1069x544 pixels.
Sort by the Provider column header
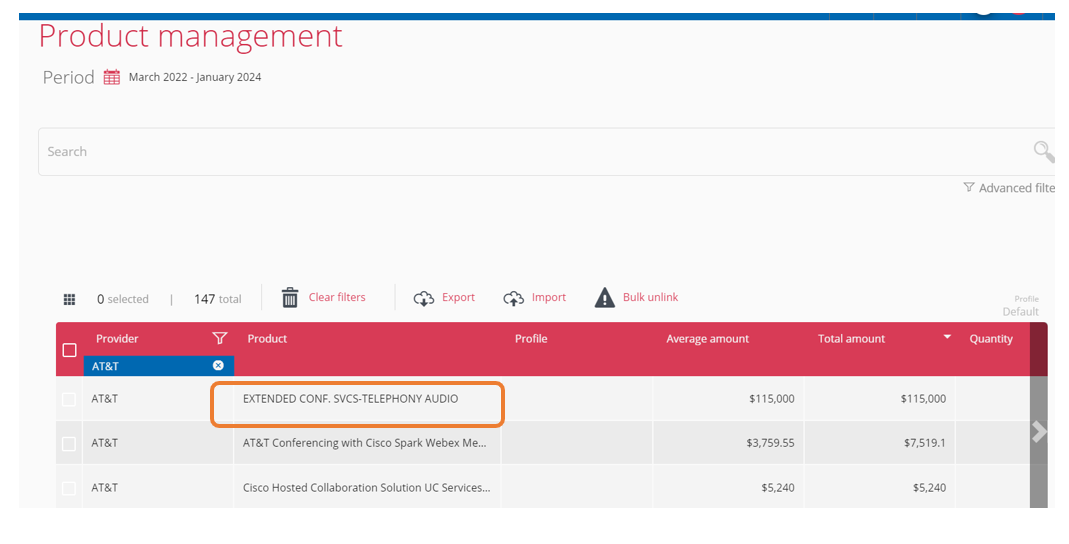117,339
